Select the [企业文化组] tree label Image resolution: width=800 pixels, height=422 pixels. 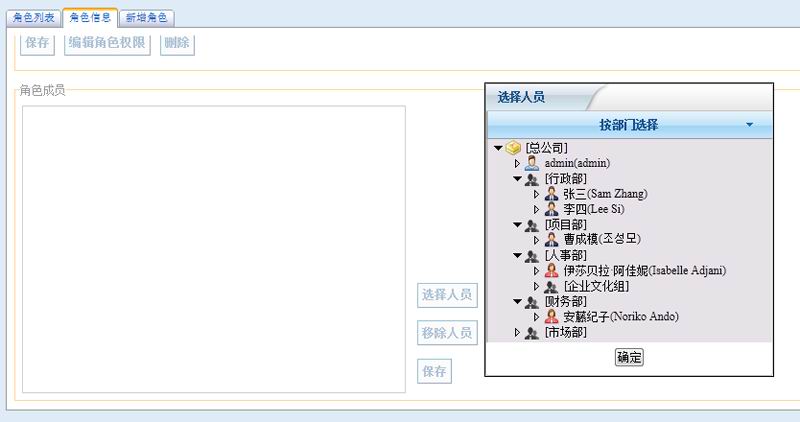click(596, 286)
